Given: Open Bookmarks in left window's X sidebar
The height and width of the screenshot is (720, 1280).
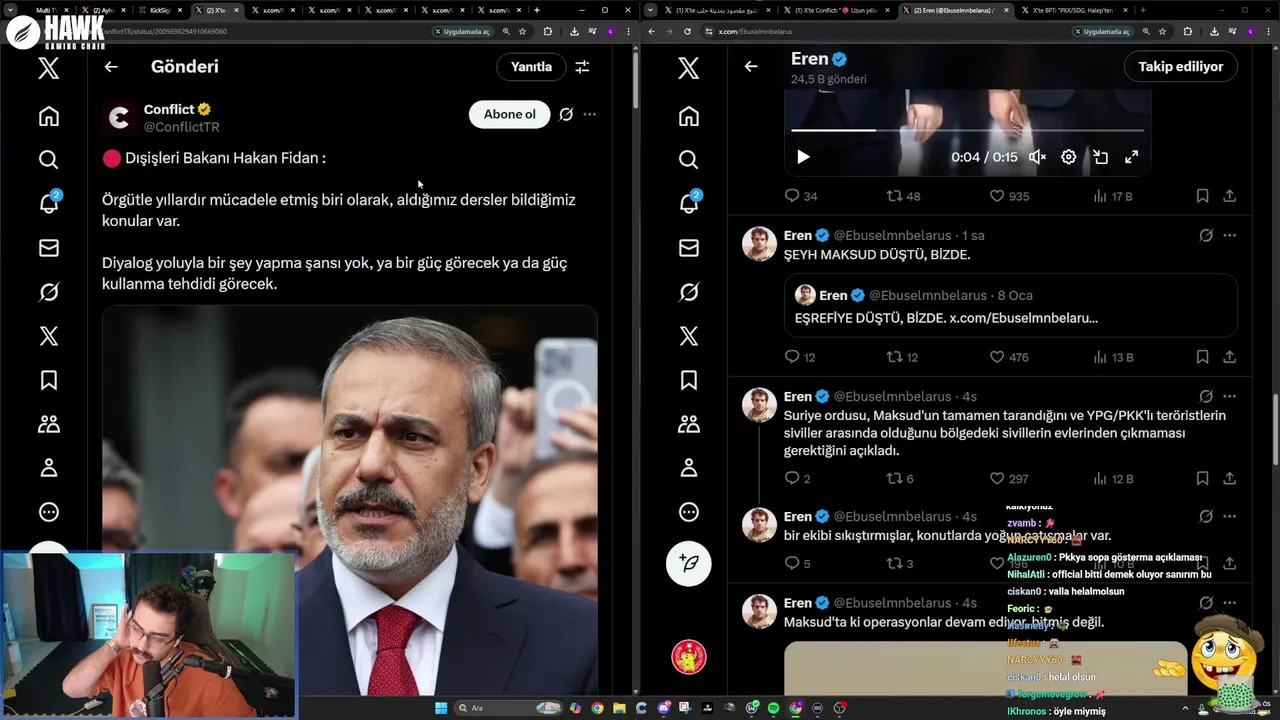Looking at the screenshot, I should 48,380.
